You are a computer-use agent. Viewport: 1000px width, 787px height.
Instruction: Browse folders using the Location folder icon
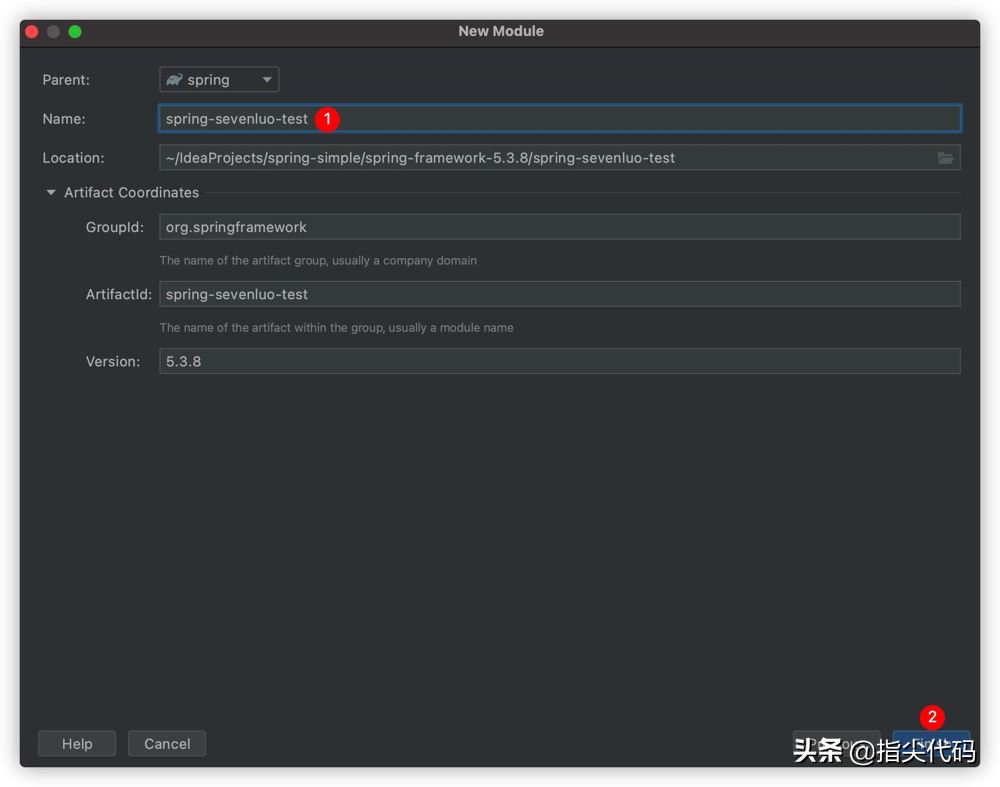tap(945, 158)
